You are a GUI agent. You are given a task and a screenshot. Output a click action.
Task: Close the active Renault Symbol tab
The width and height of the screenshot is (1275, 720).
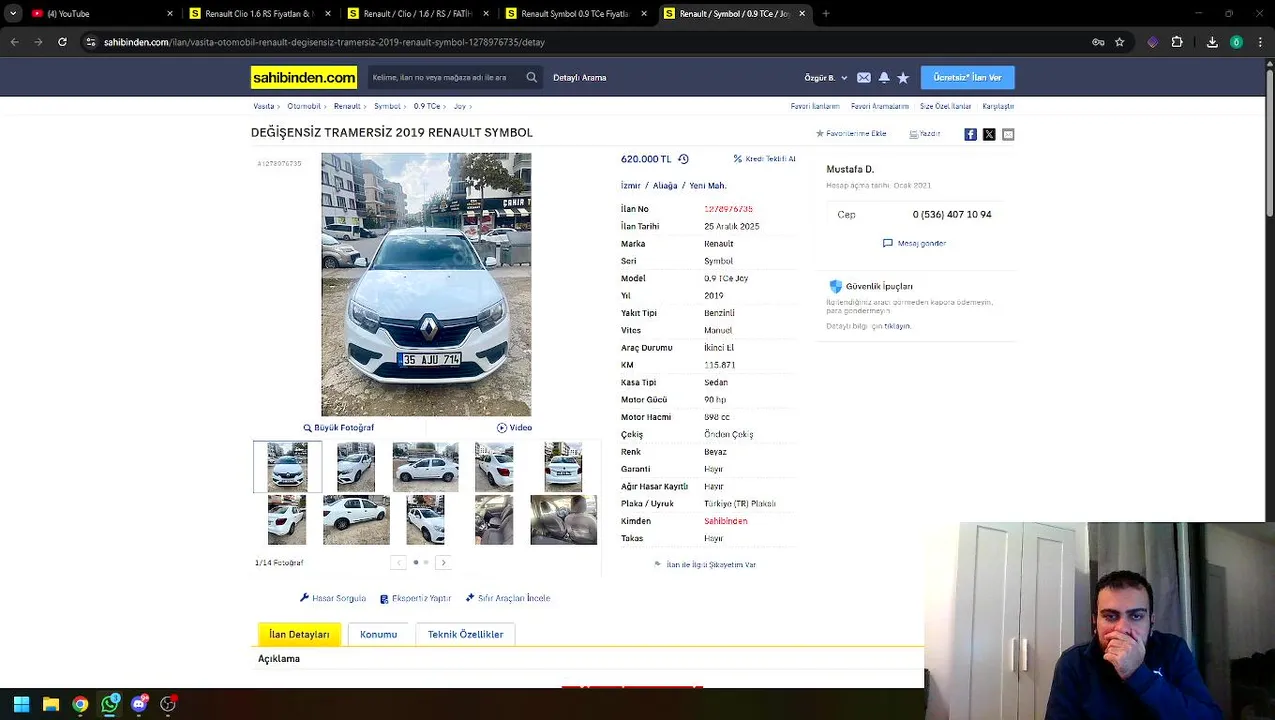click(802, 14)
